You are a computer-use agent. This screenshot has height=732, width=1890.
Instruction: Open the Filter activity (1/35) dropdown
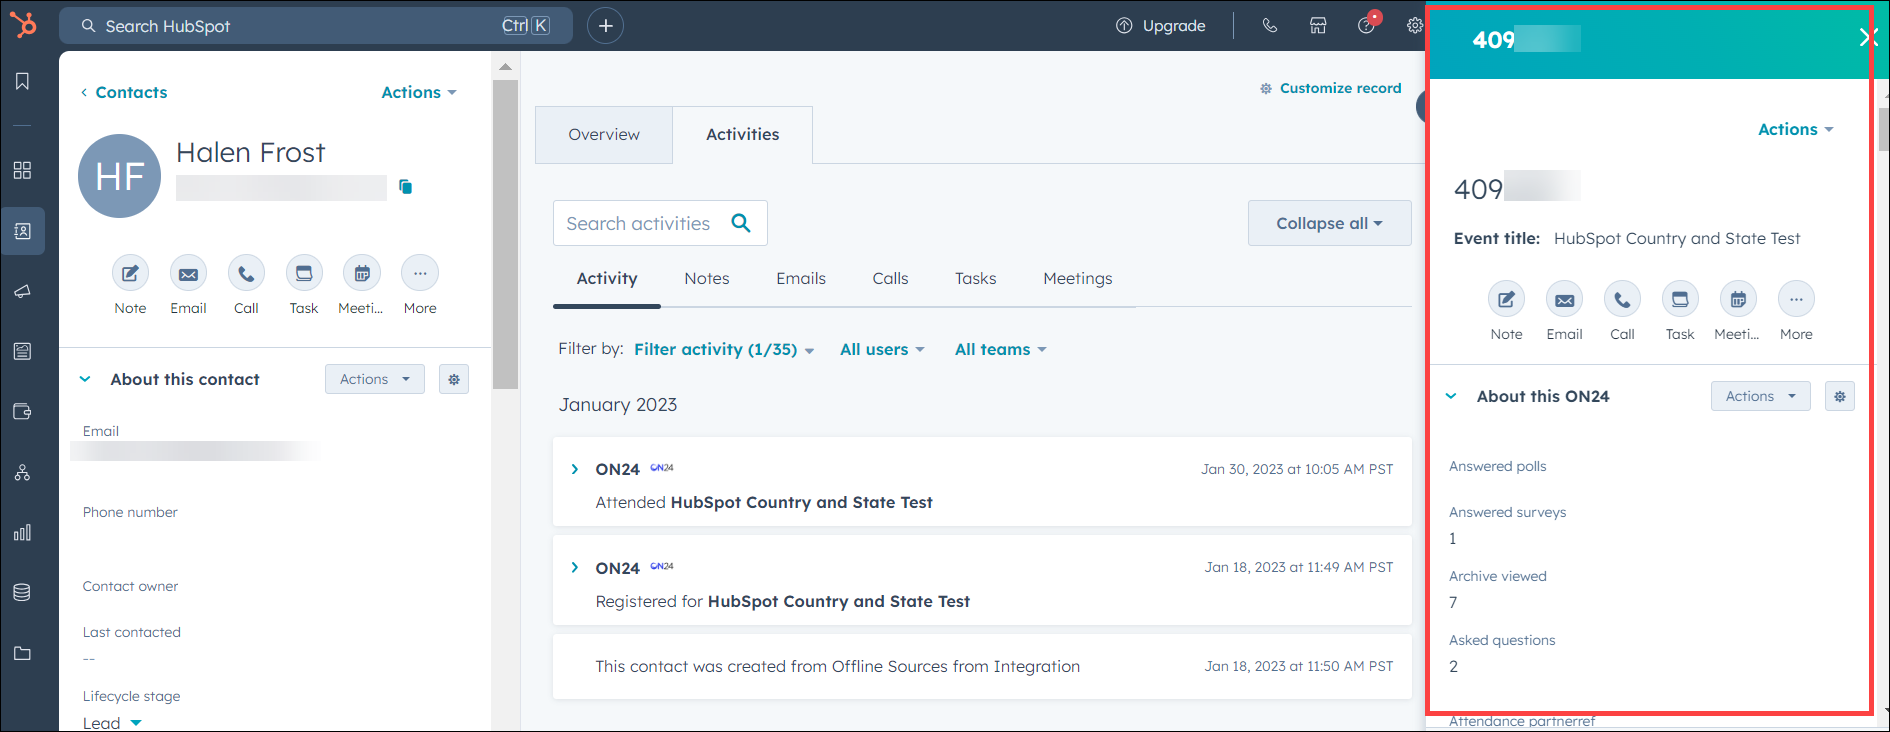724,349
